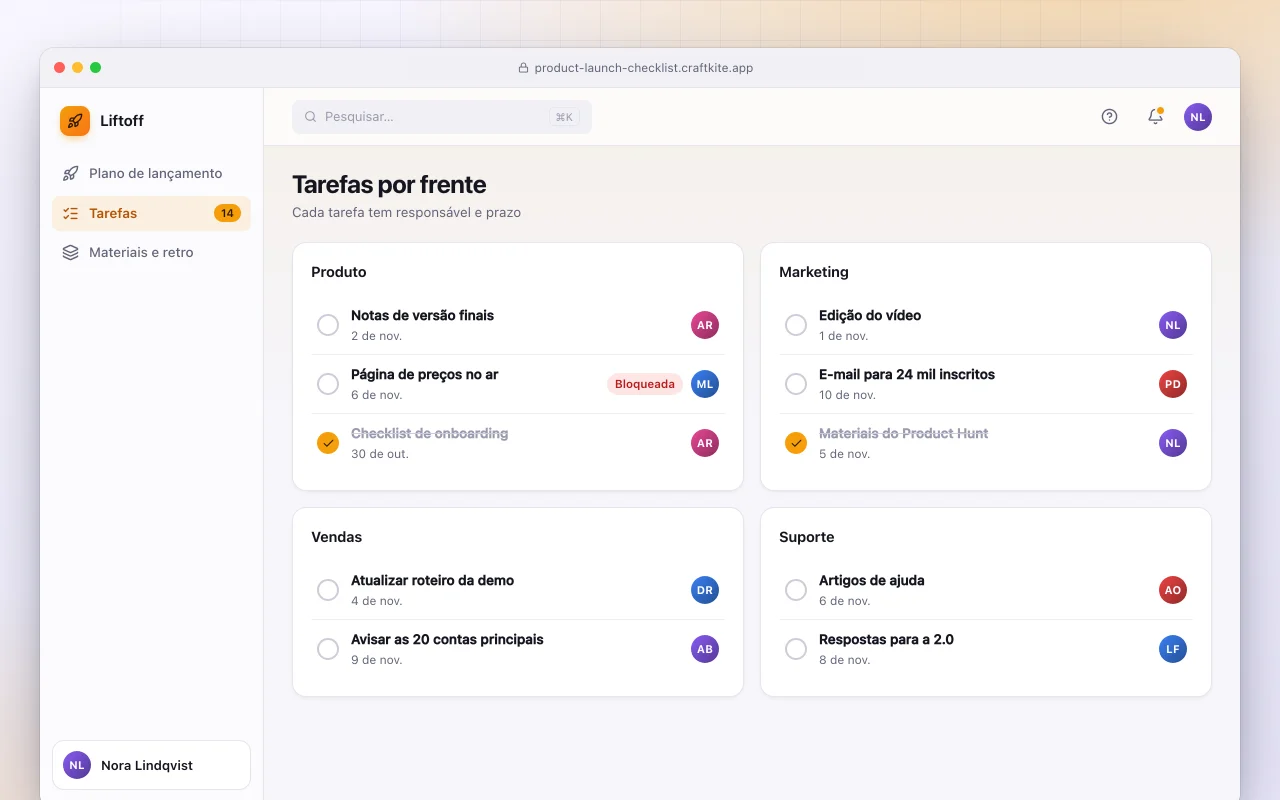Image resolution: width=1280 pixels, height=800 pixels.
Task: Click the 14 count badge on Tarefas
Action: [227, 213]
